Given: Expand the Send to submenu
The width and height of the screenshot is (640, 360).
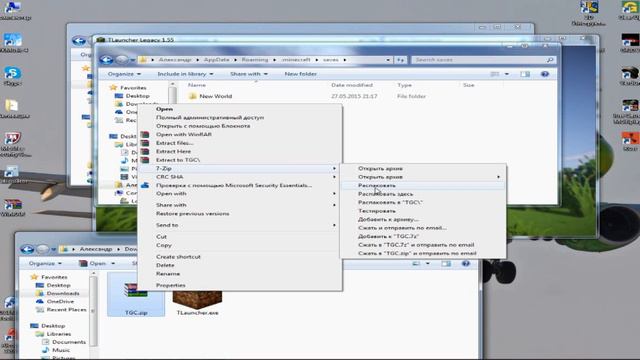Looking at the screenshot, I should click(x=240, y=225).
